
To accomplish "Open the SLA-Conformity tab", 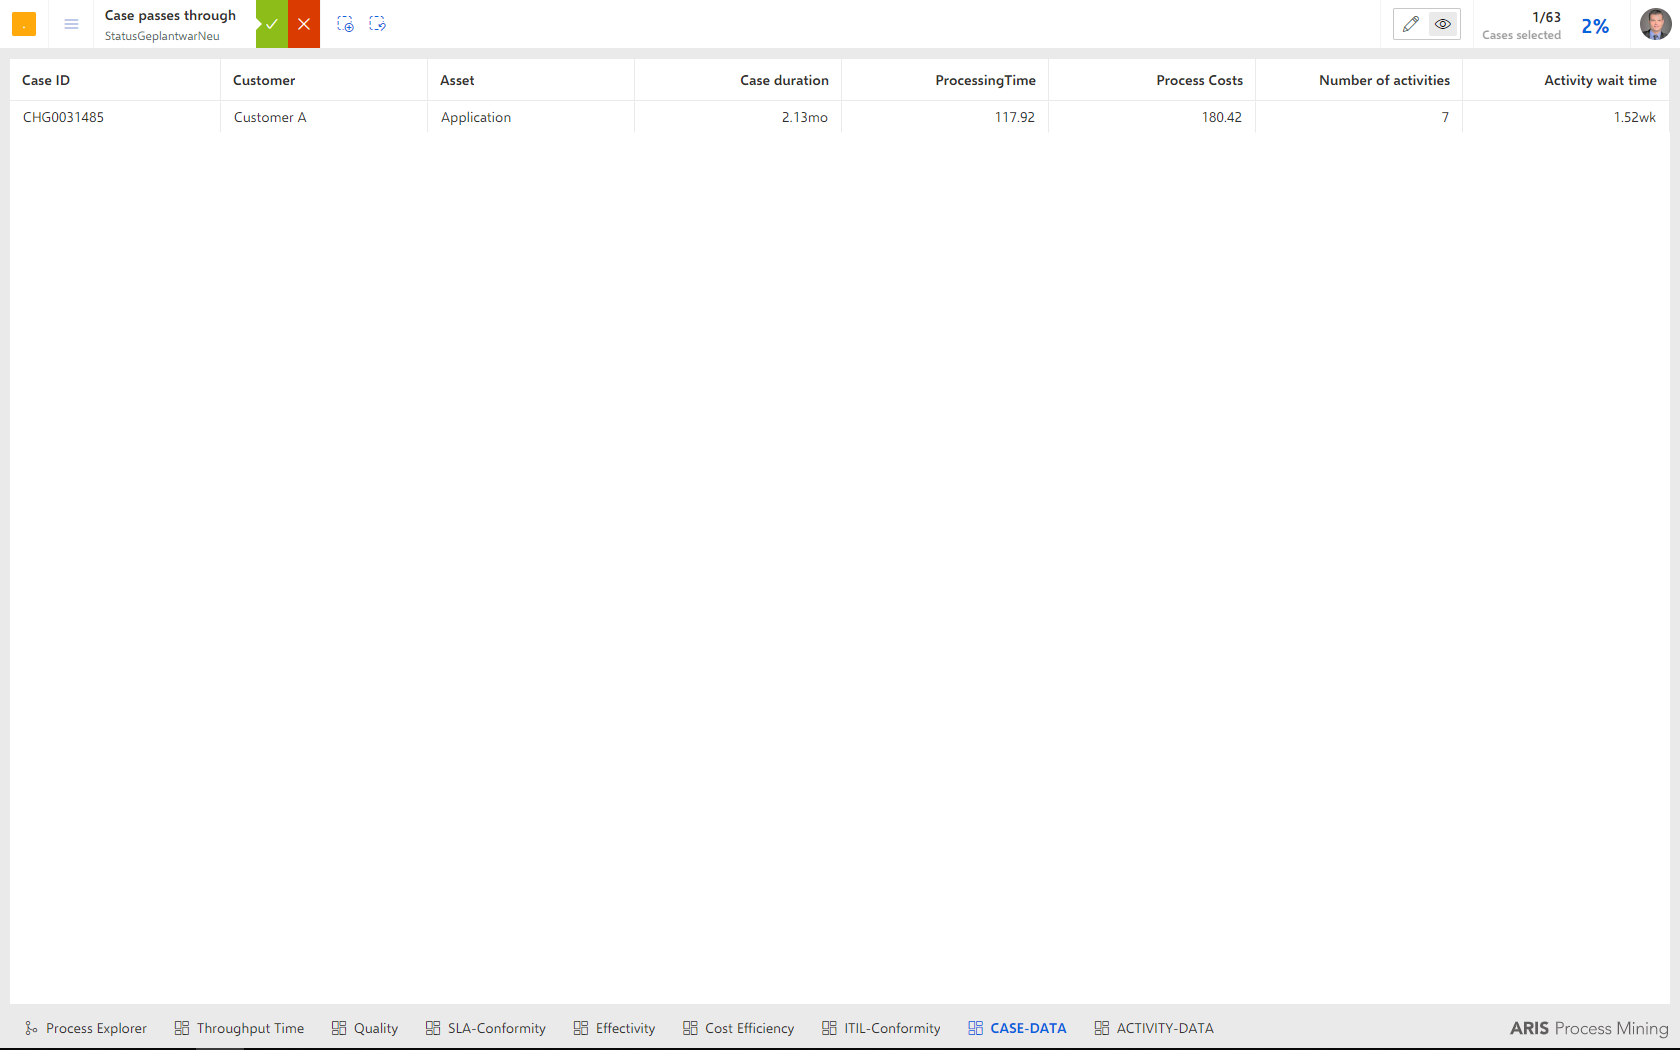I will (x=486, y=1028).
